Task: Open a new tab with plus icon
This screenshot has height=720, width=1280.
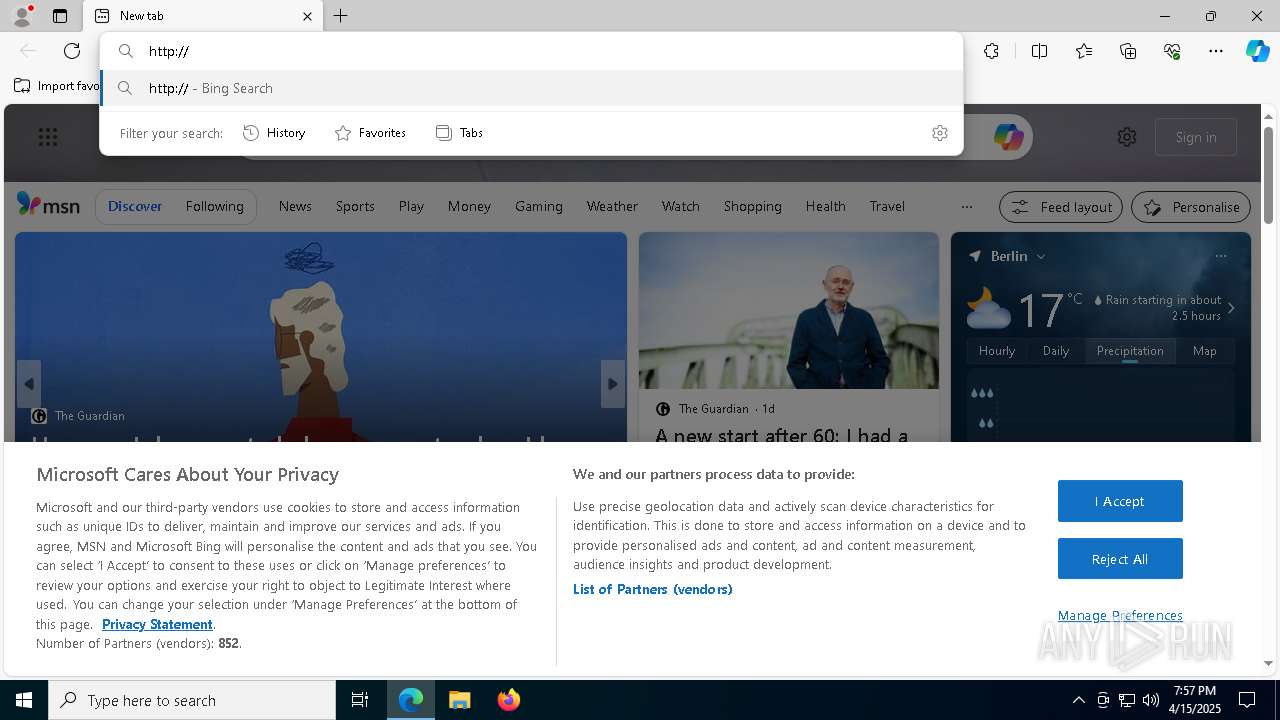Action: point(341,16)
